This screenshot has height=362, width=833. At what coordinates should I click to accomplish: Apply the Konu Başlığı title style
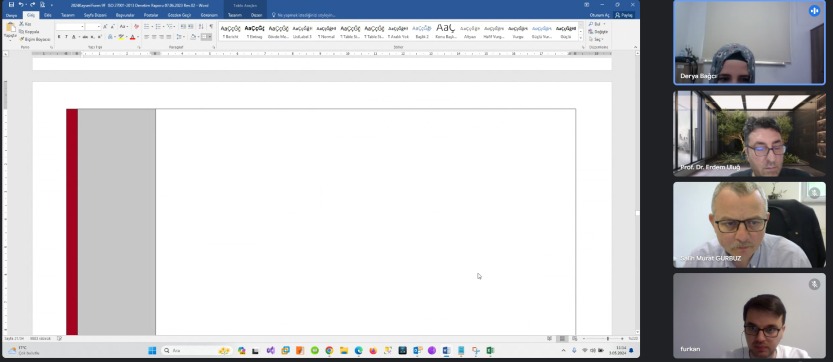446,31
